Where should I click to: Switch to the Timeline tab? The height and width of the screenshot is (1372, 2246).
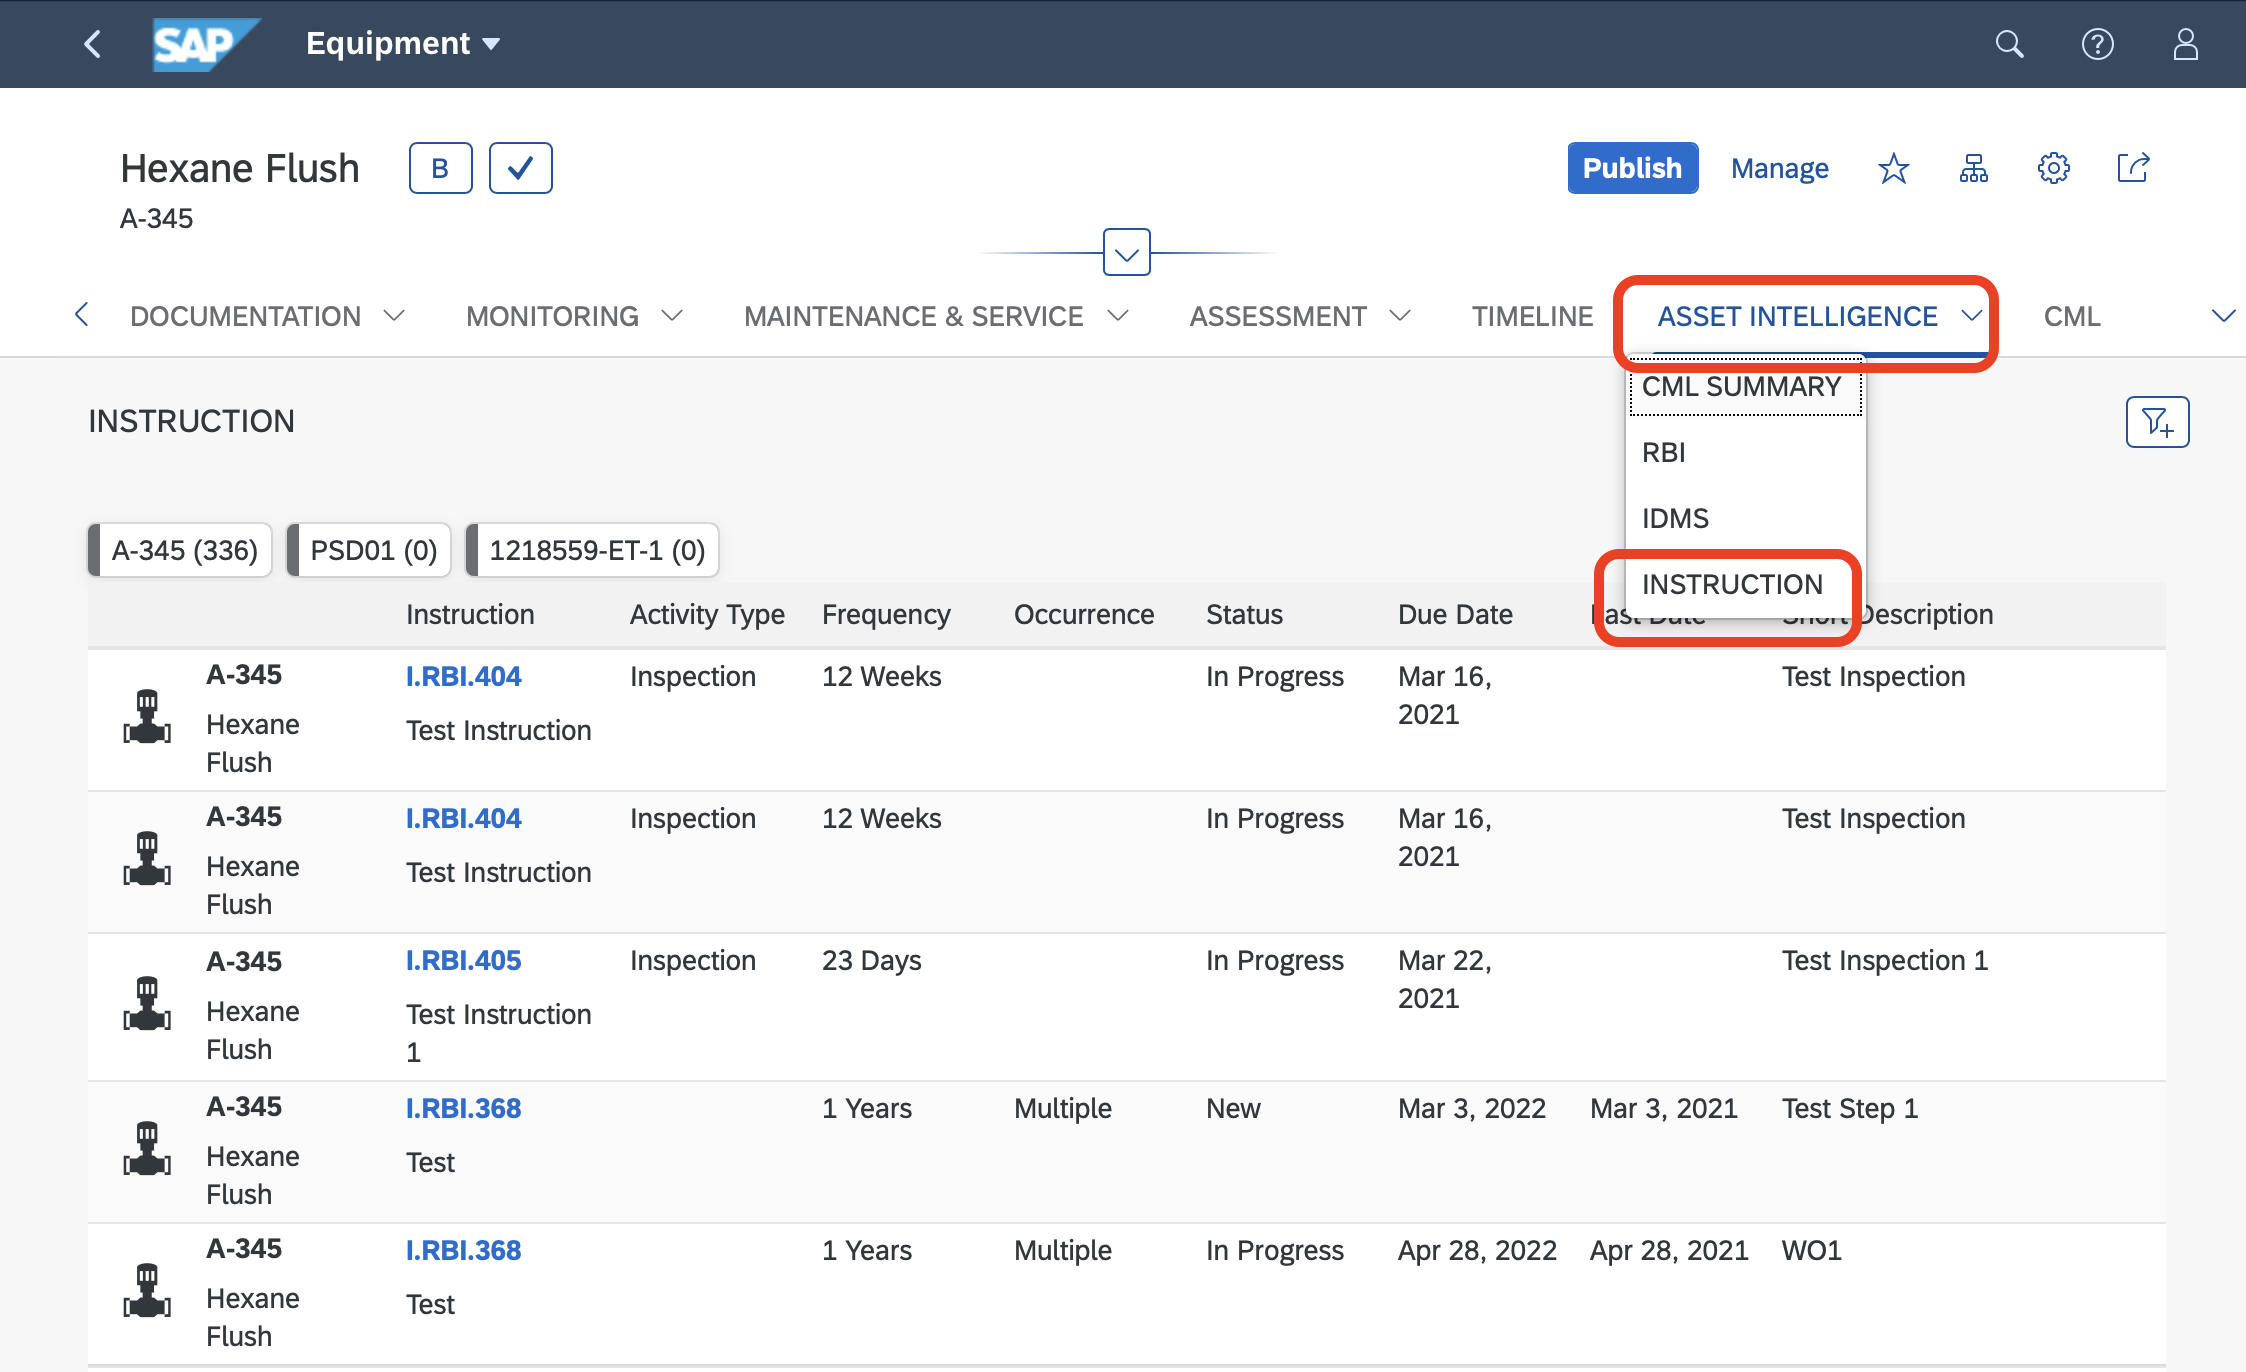pos(1532,316)
